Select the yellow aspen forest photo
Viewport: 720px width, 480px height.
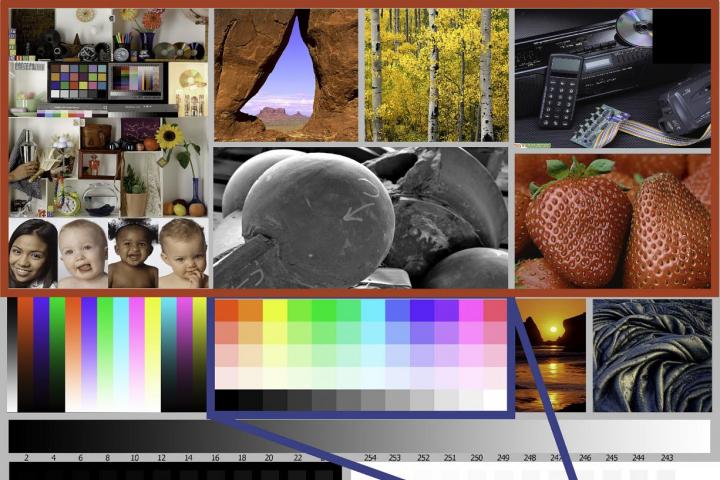(437, 75)
